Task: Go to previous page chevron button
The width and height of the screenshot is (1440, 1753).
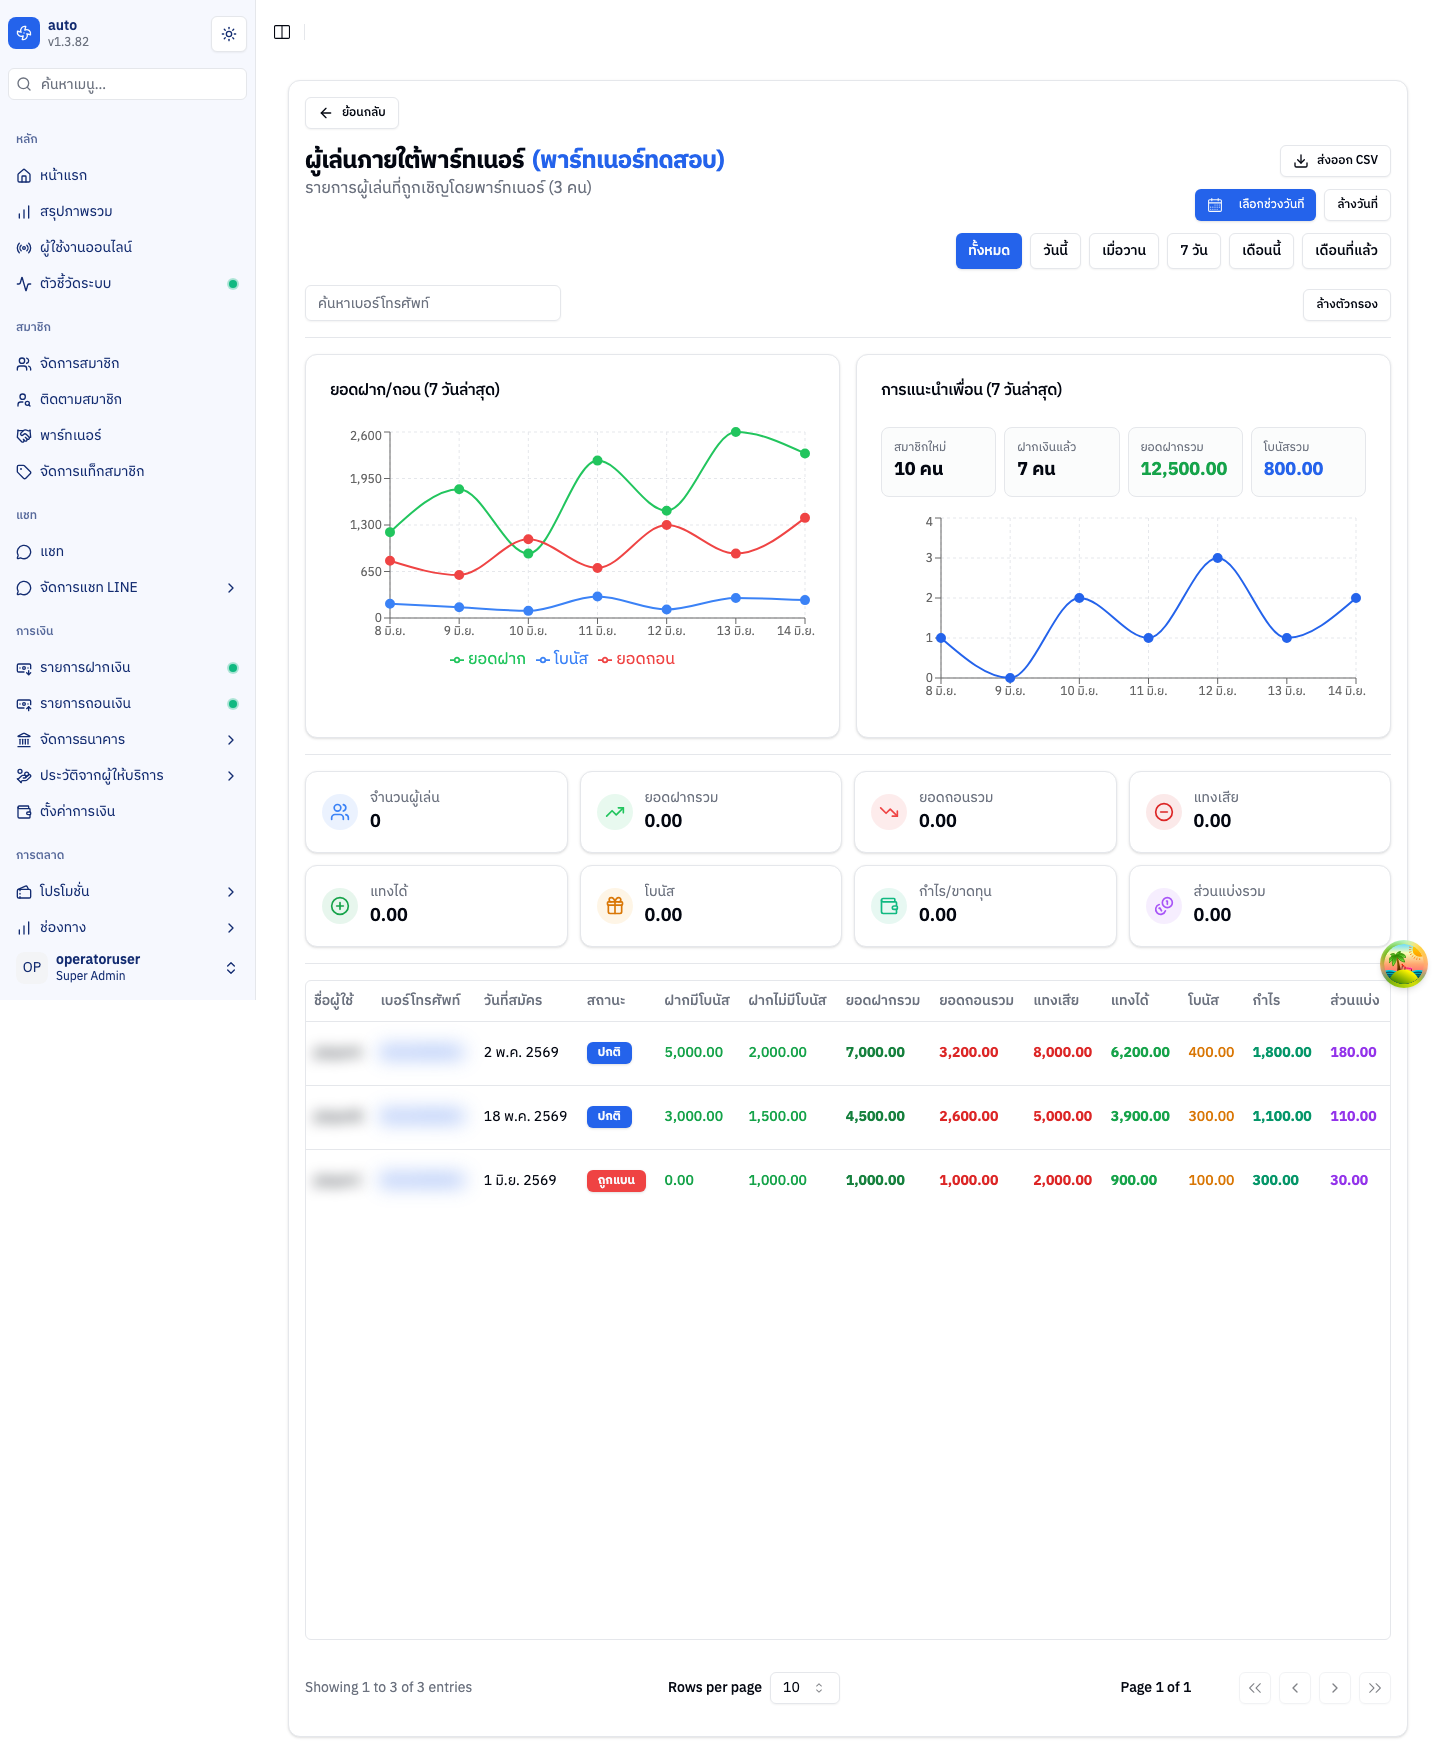Action: point(1295,1688)
